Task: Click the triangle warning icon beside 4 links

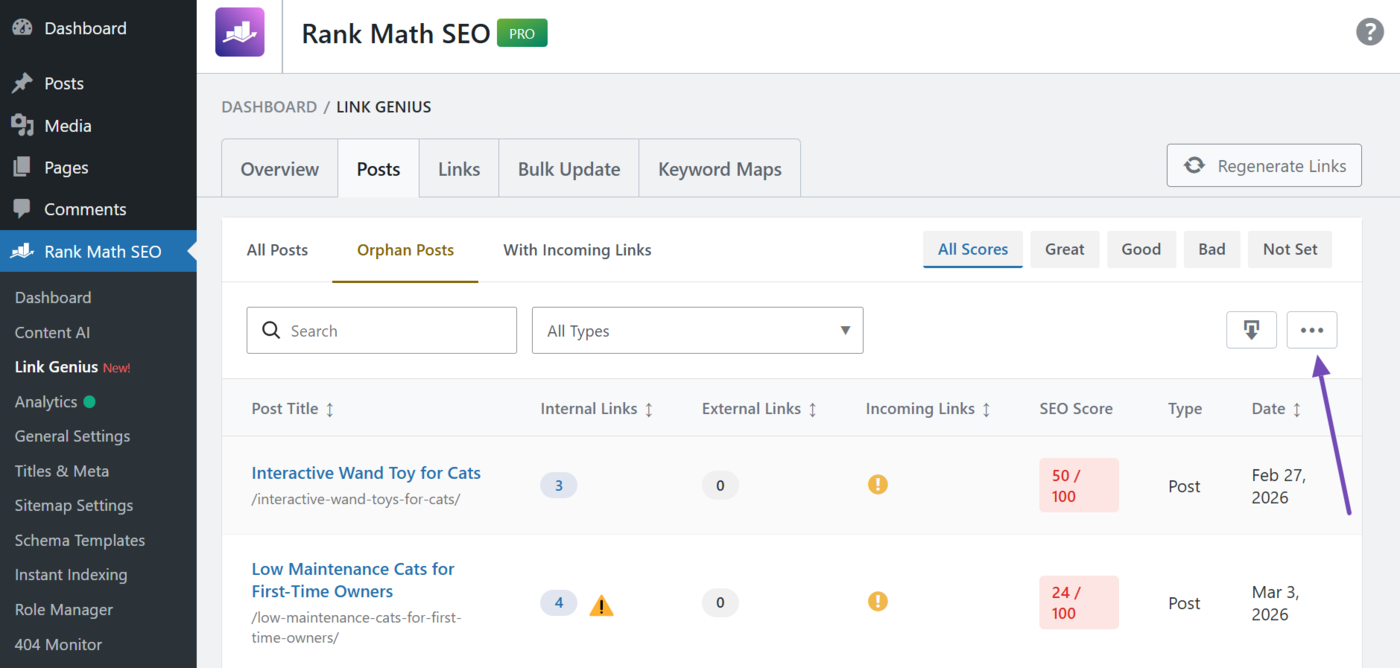Action: point(601,605)
